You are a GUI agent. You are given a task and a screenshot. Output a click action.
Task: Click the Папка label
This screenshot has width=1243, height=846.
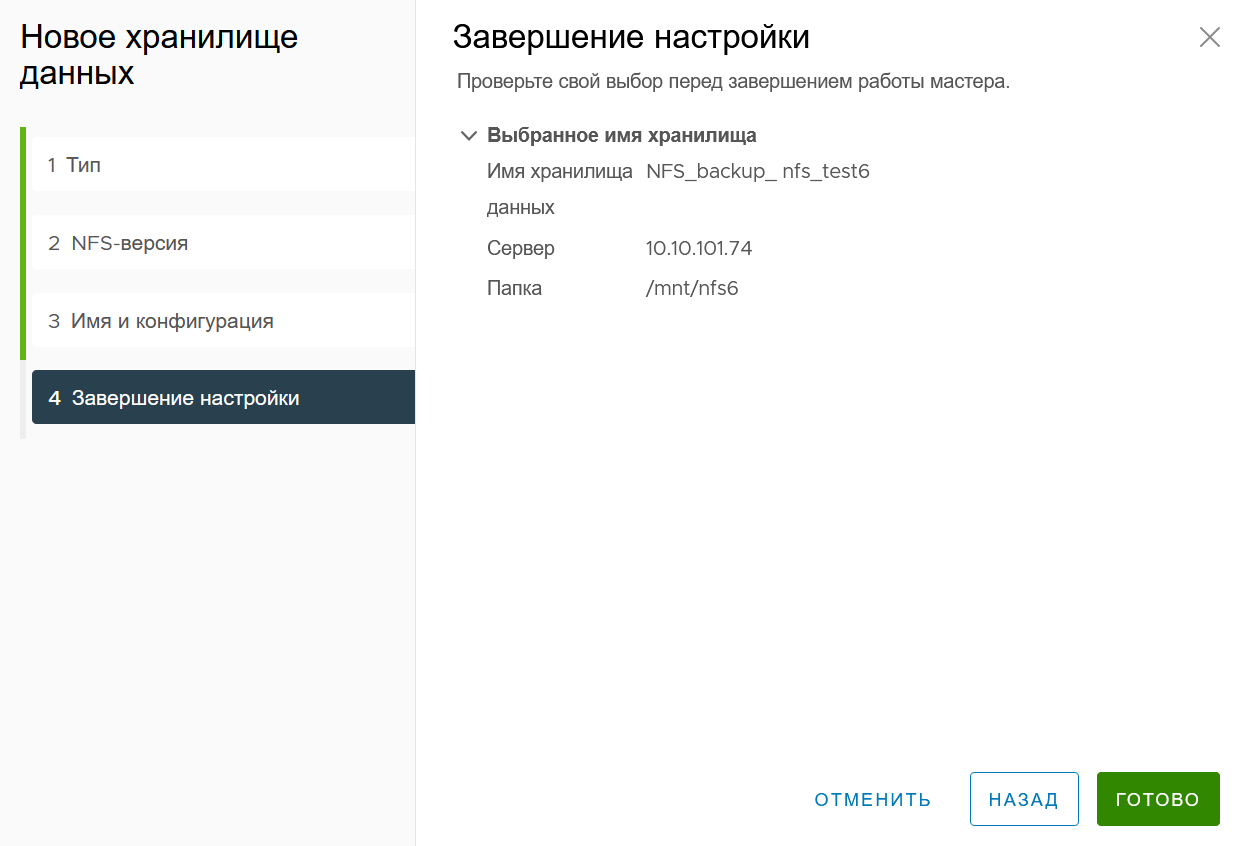coord(515,289)
